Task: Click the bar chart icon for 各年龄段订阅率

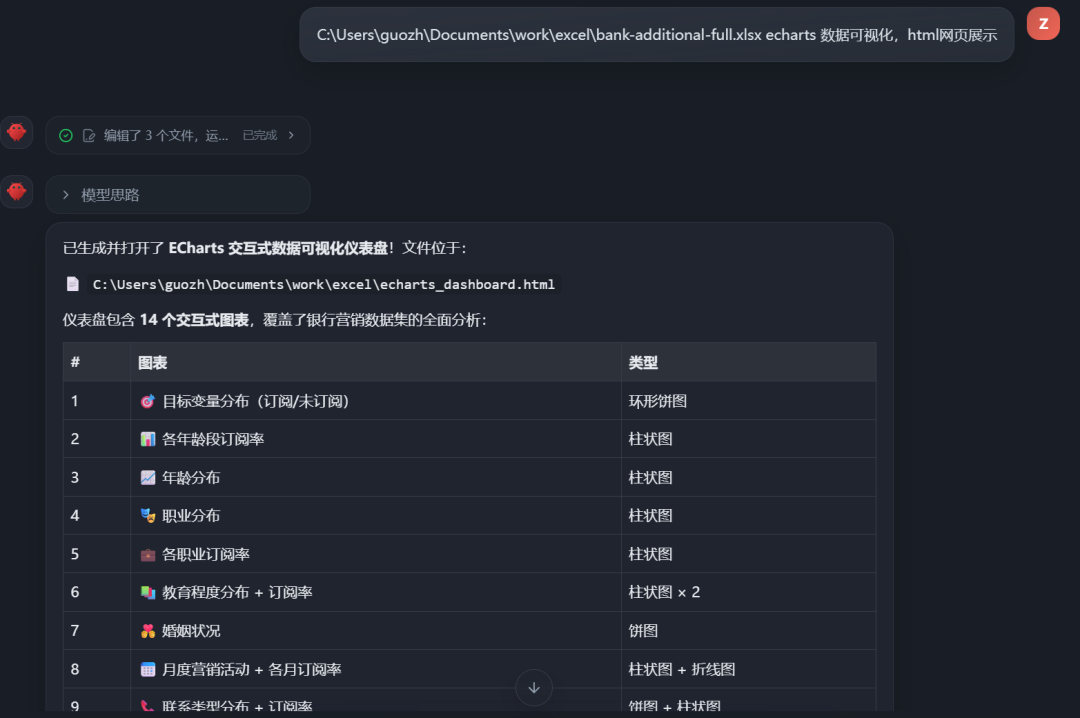Action: [x=147, y=439]
